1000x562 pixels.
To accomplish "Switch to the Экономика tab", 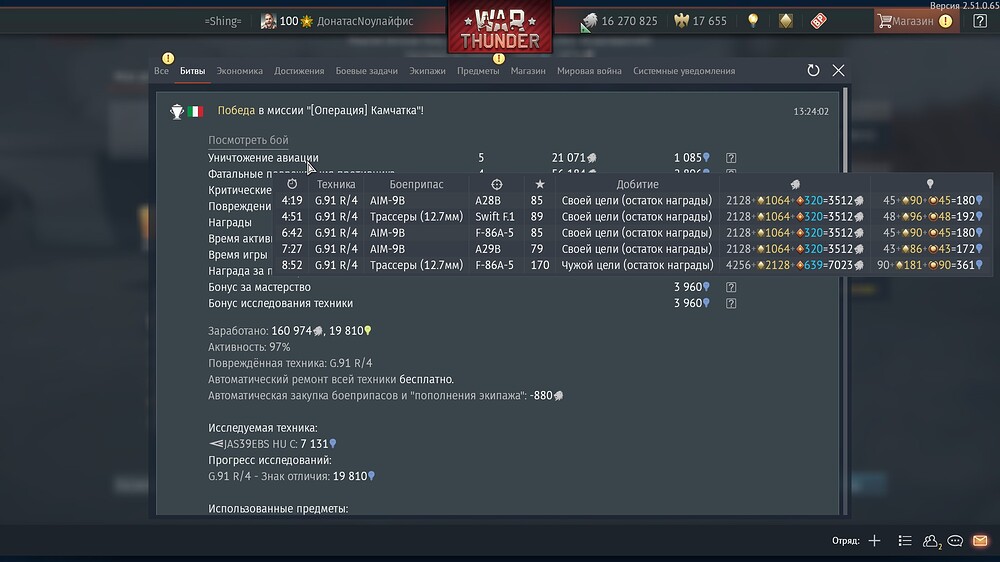I will (239, 71).
